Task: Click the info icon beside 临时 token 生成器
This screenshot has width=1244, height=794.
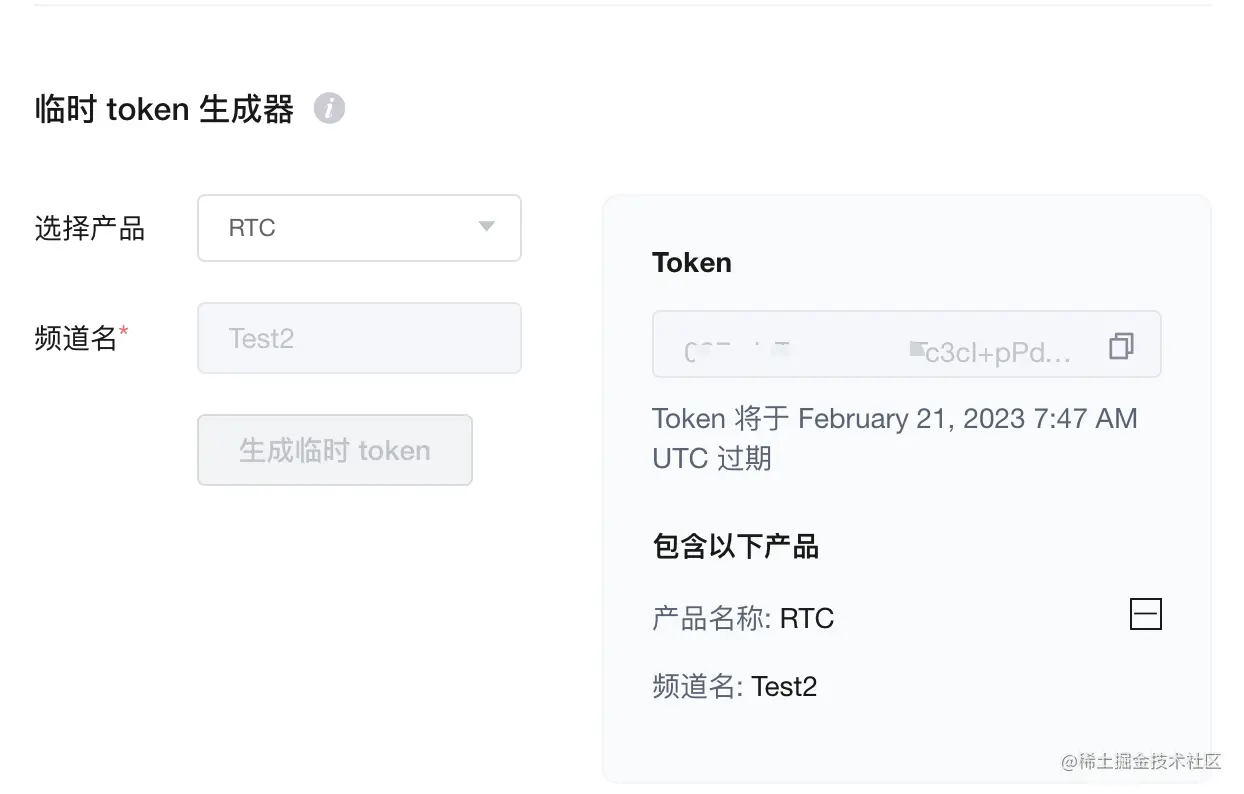Action: pos(329,108)
